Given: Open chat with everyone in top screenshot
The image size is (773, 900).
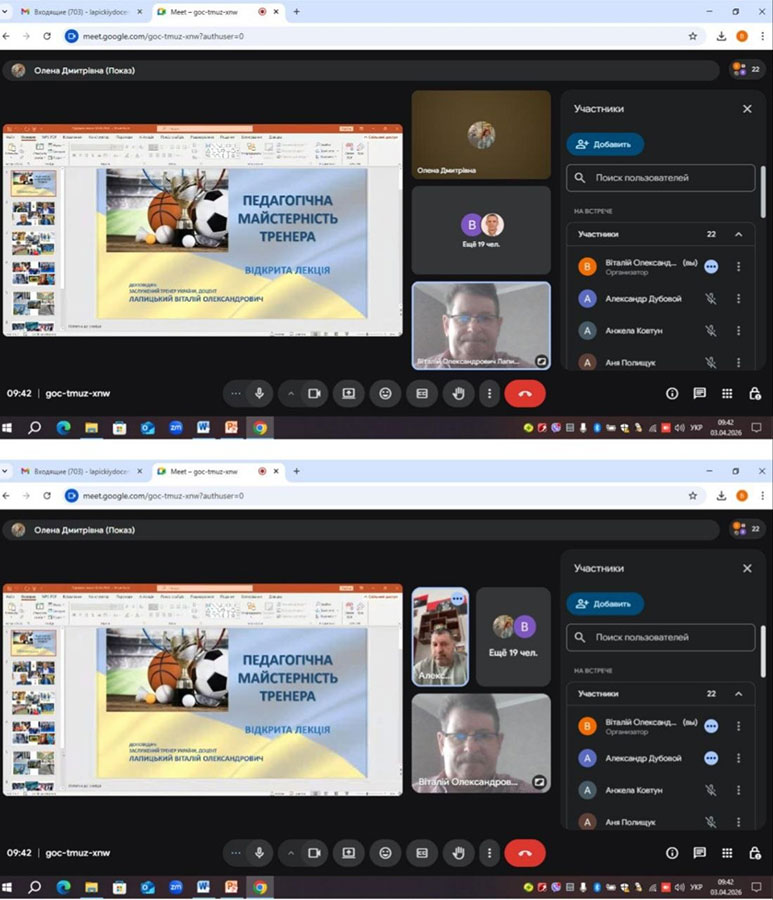Looking at the screenshot, I should [x=700, y=394].
